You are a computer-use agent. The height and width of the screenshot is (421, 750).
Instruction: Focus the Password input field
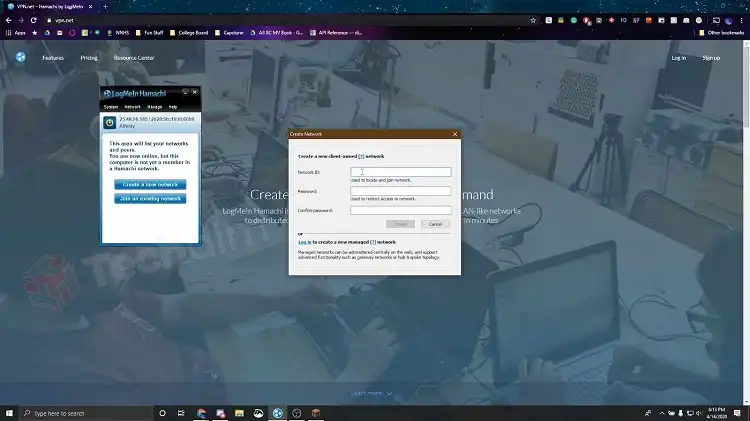[x=400, y=191]
